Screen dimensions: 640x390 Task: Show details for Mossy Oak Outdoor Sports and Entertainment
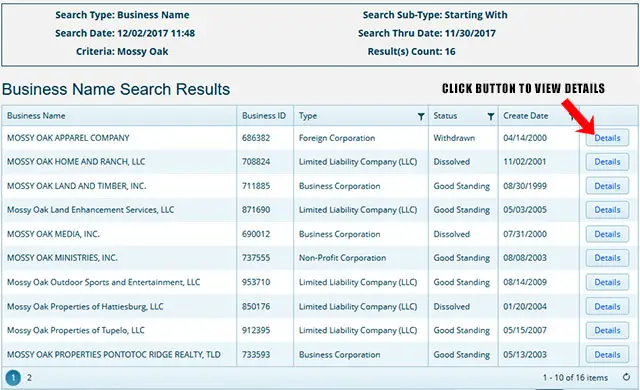[607, 282]
